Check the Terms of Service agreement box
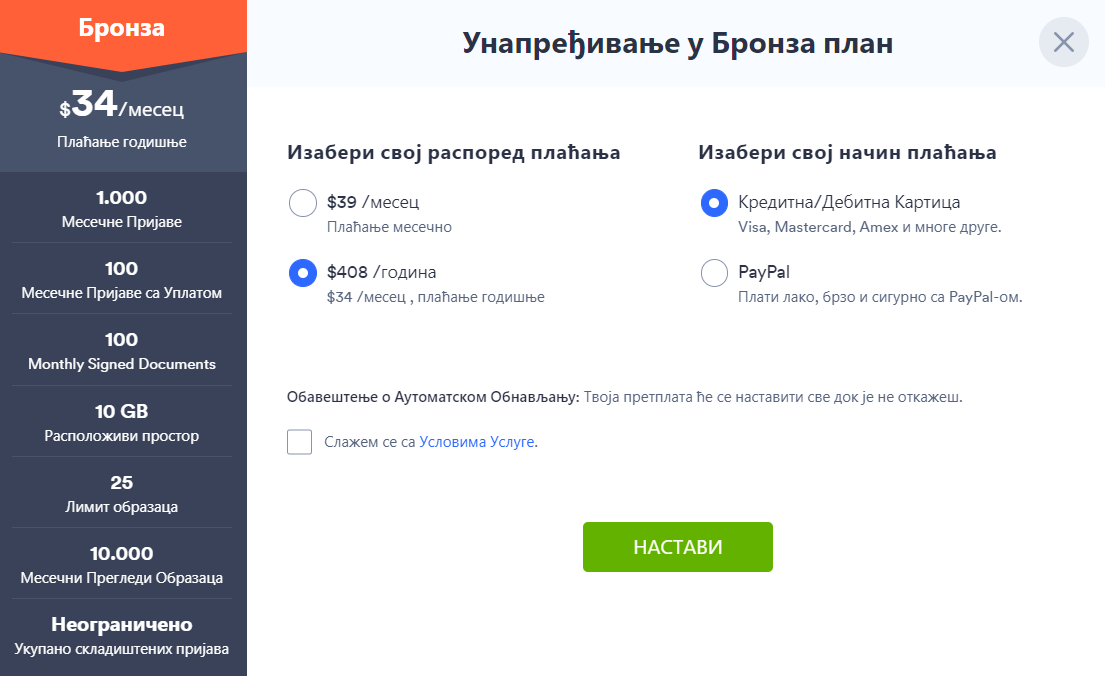This screenshot has height=676, width=1105. click(299, 442)
